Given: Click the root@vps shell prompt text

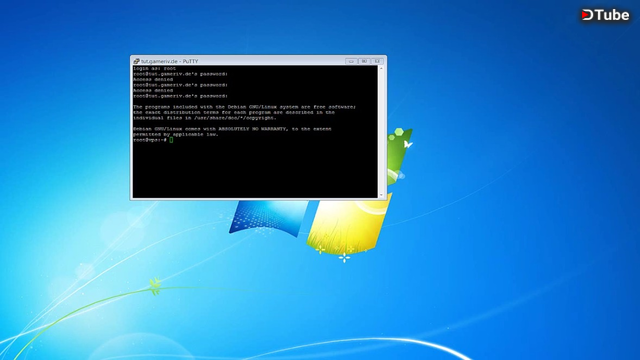Looking at the screenshot, I should [x=150, y=140].
